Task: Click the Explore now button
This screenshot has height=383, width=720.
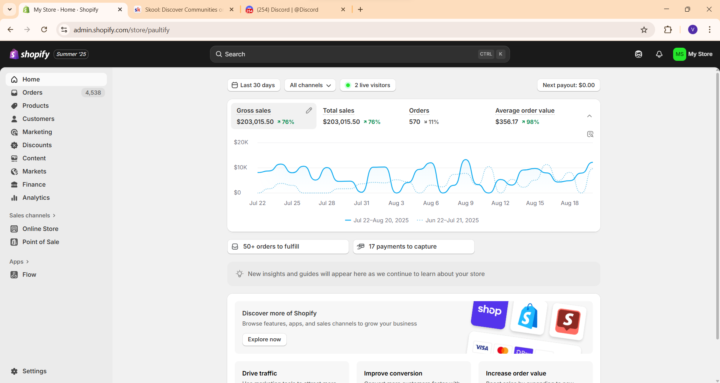Action: (264, 339)
